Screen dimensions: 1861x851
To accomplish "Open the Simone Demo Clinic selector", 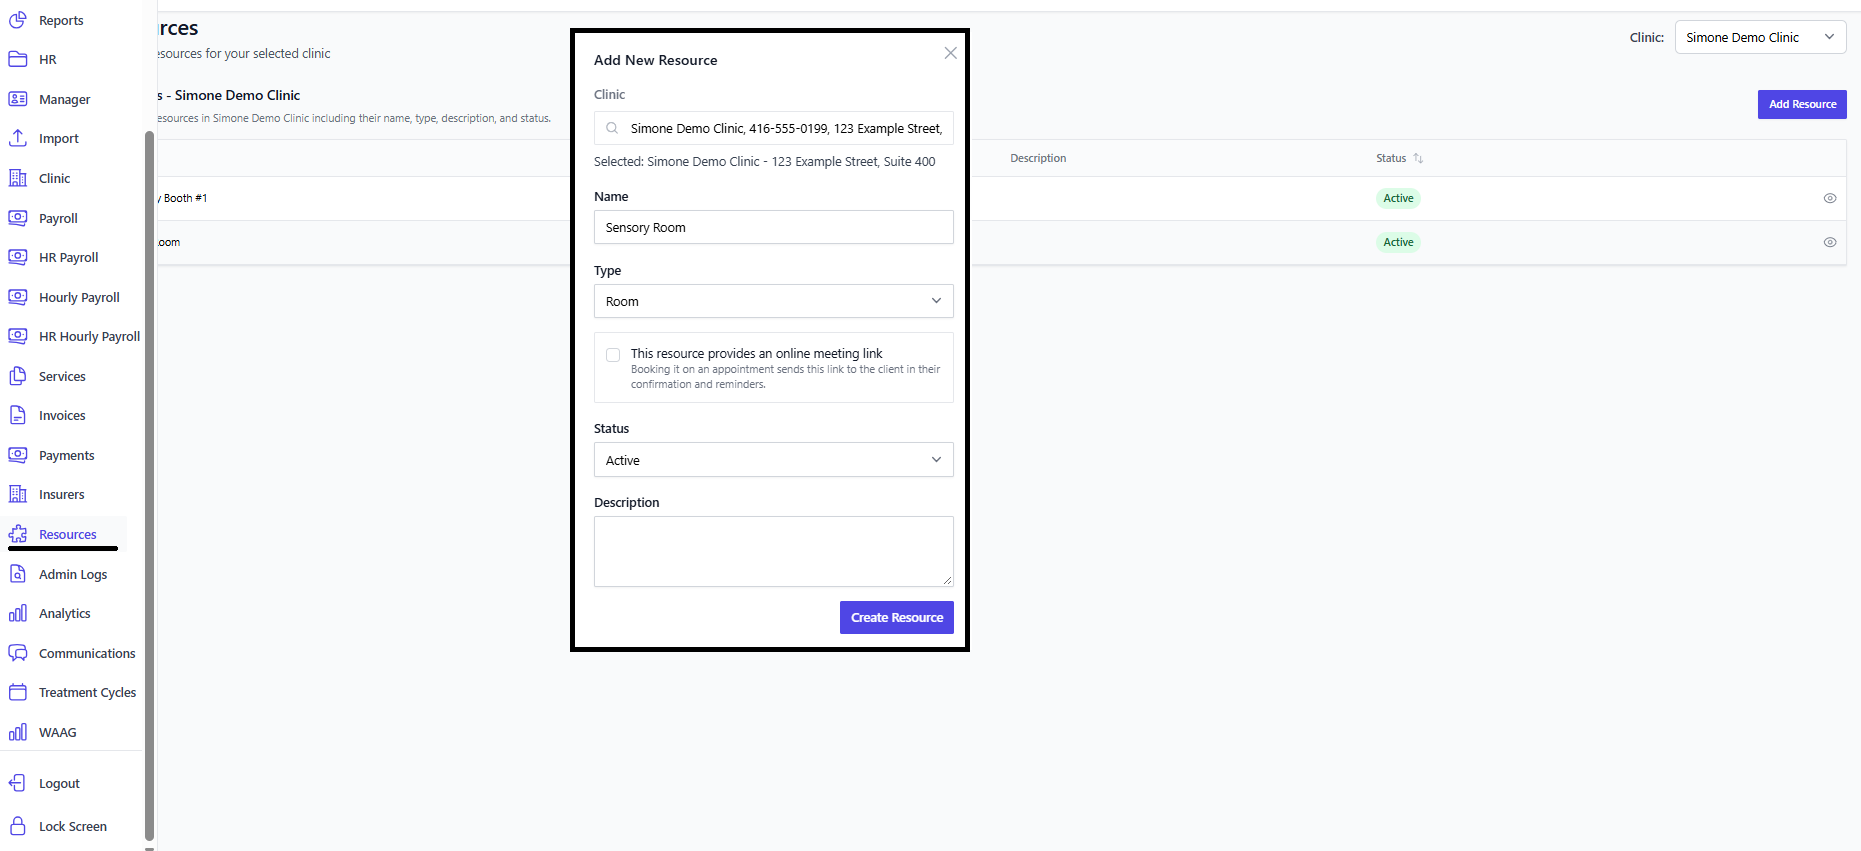I will pyautogui.click(x=1760, y=37).
